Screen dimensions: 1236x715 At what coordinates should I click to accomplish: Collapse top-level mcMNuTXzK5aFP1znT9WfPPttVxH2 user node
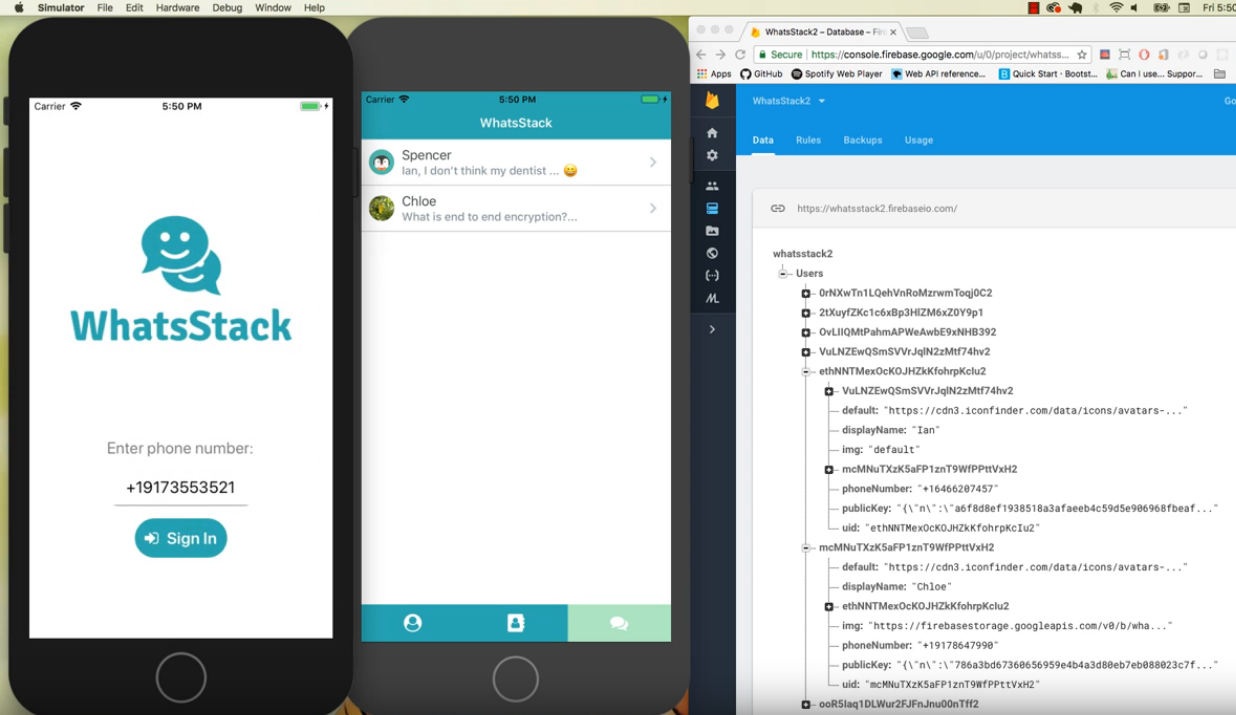[806, 548]
